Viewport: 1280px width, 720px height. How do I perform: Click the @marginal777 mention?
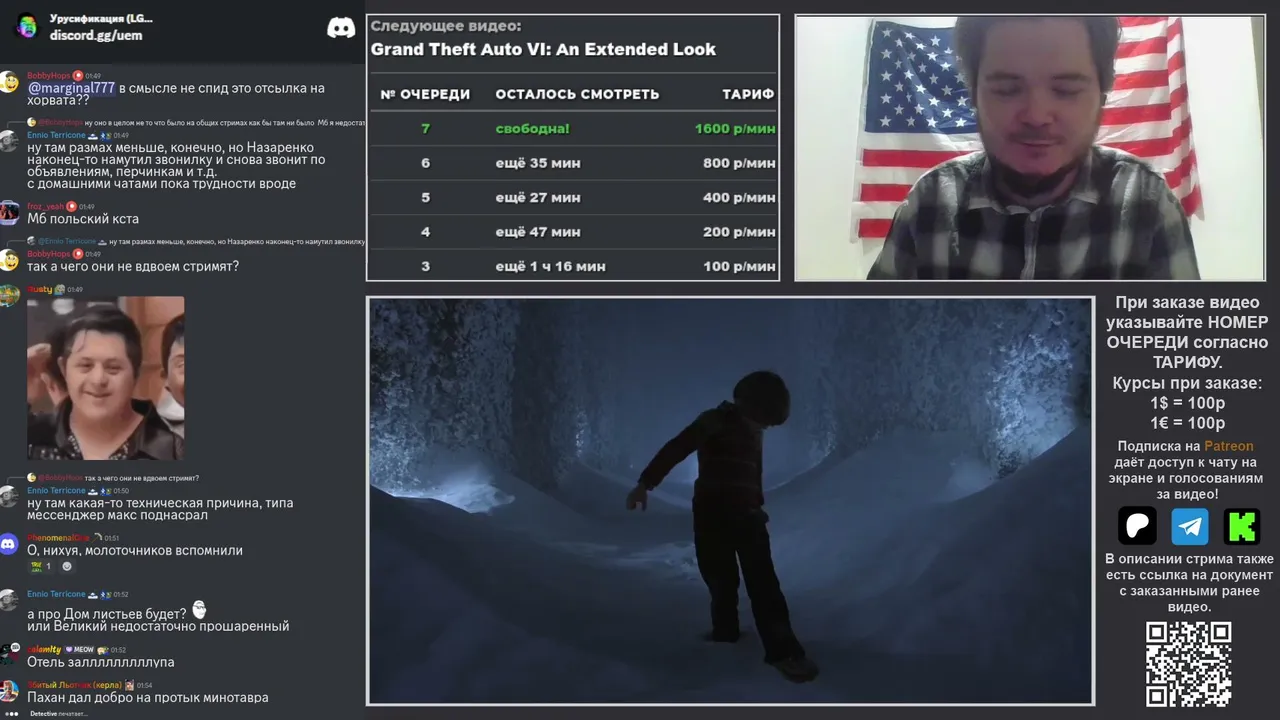tap(71, 88)
